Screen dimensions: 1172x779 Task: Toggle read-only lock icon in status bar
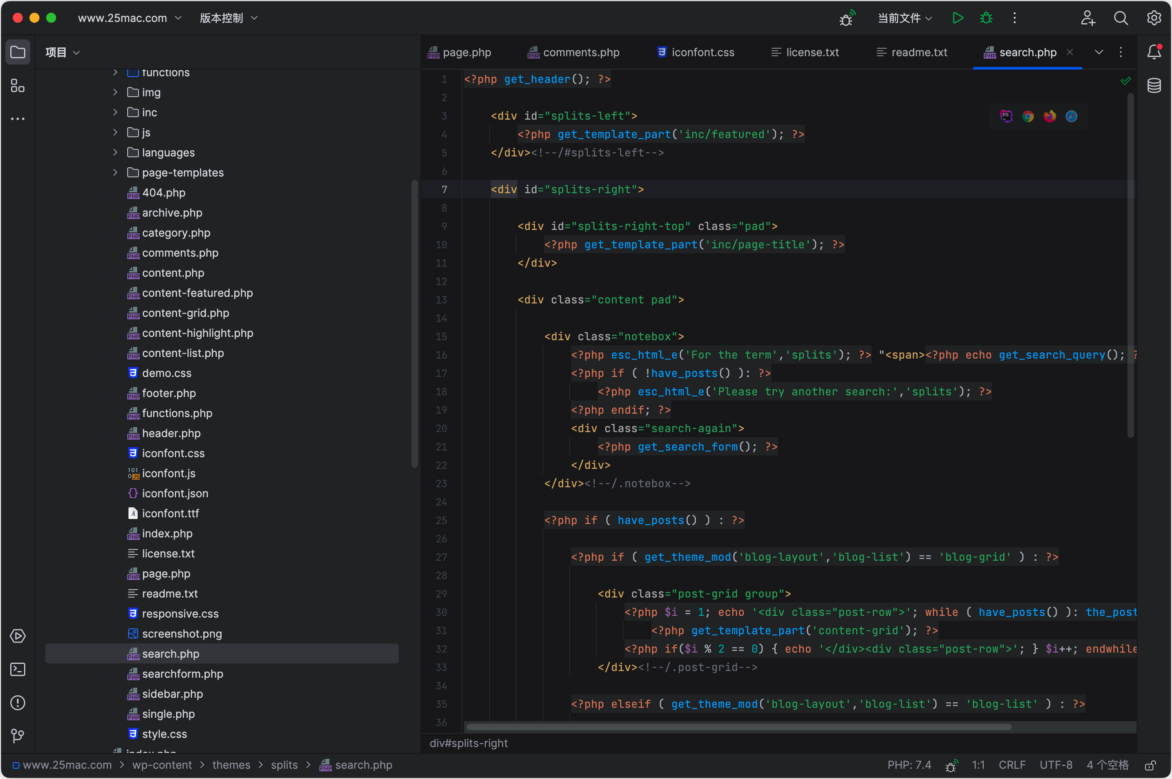1150,765
